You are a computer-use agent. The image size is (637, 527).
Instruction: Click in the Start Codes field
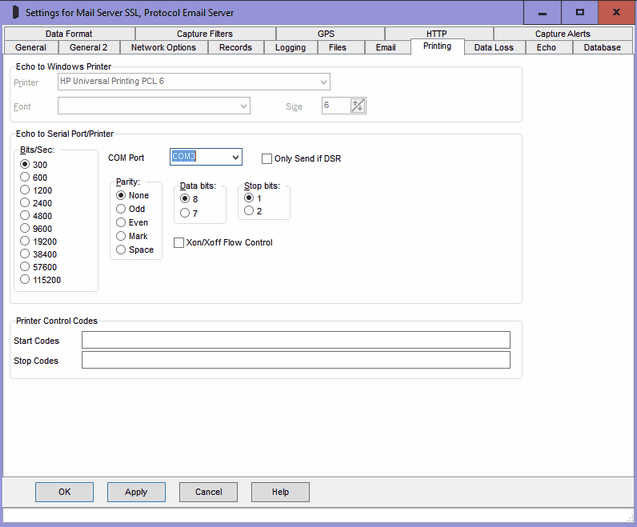[295, 340]
